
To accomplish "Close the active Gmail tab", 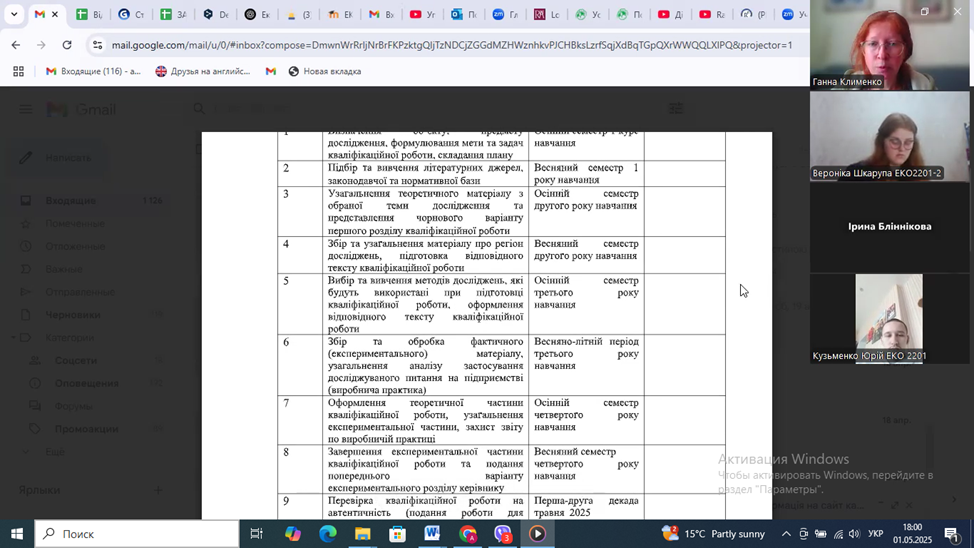I will 55,14.
